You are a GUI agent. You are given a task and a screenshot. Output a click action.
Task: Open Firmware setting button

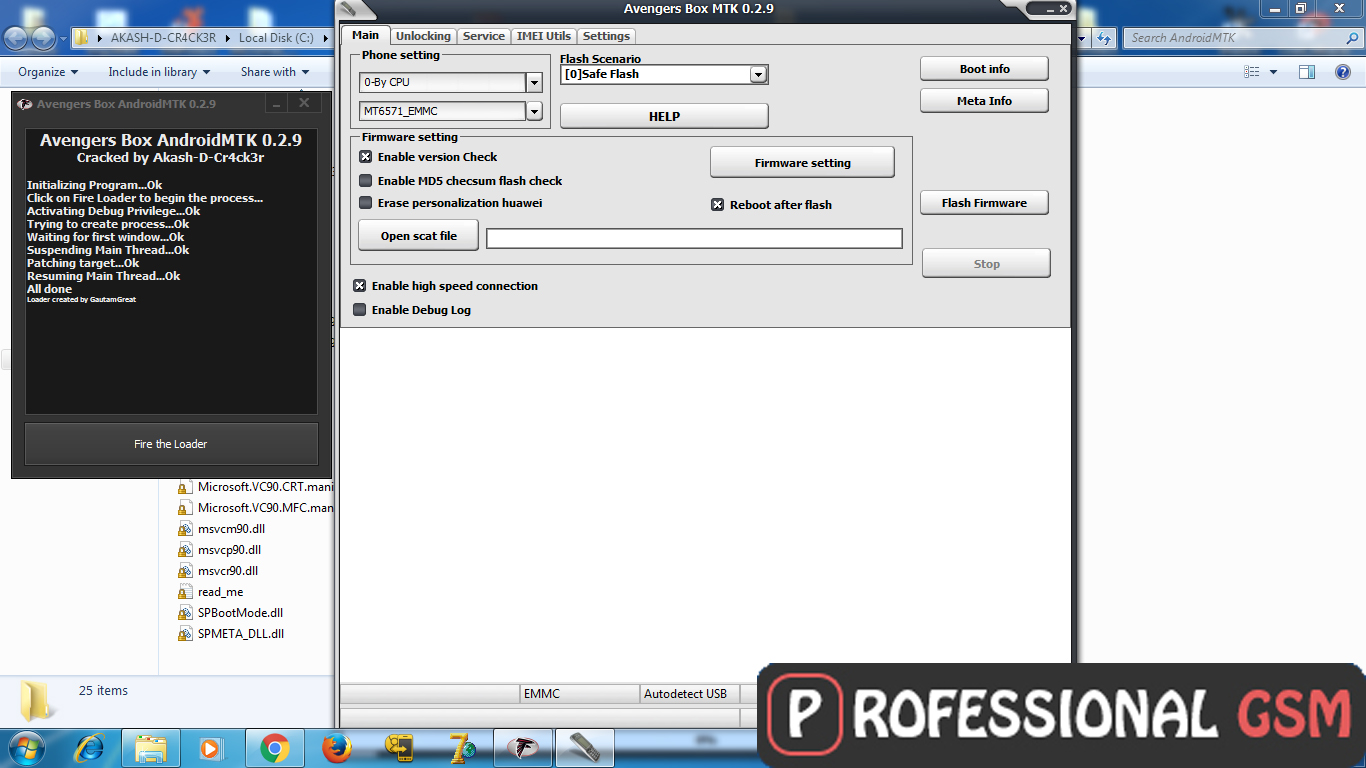click(x=802, y=163)
